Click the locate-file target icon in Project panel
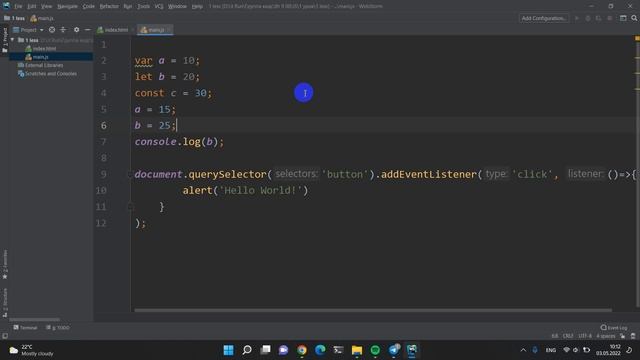Viewport: 640px width, 360px height. point(52,30)
